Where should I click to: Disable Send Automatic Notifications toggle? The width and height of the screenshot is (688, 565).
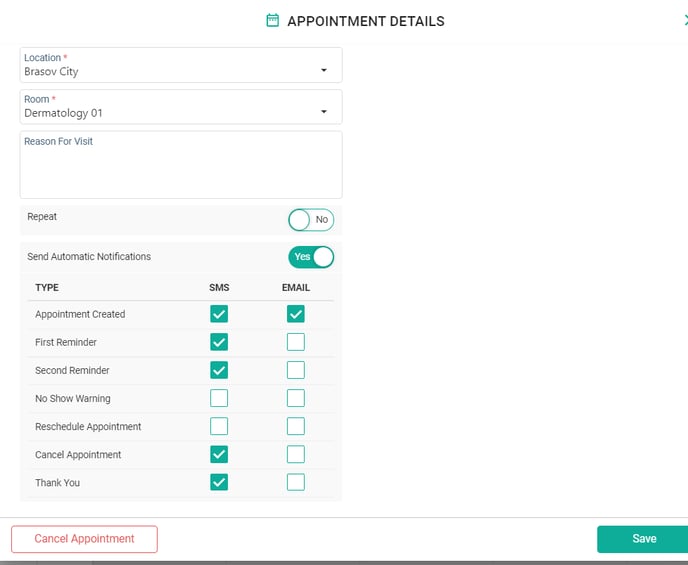[x=310, y=257]
